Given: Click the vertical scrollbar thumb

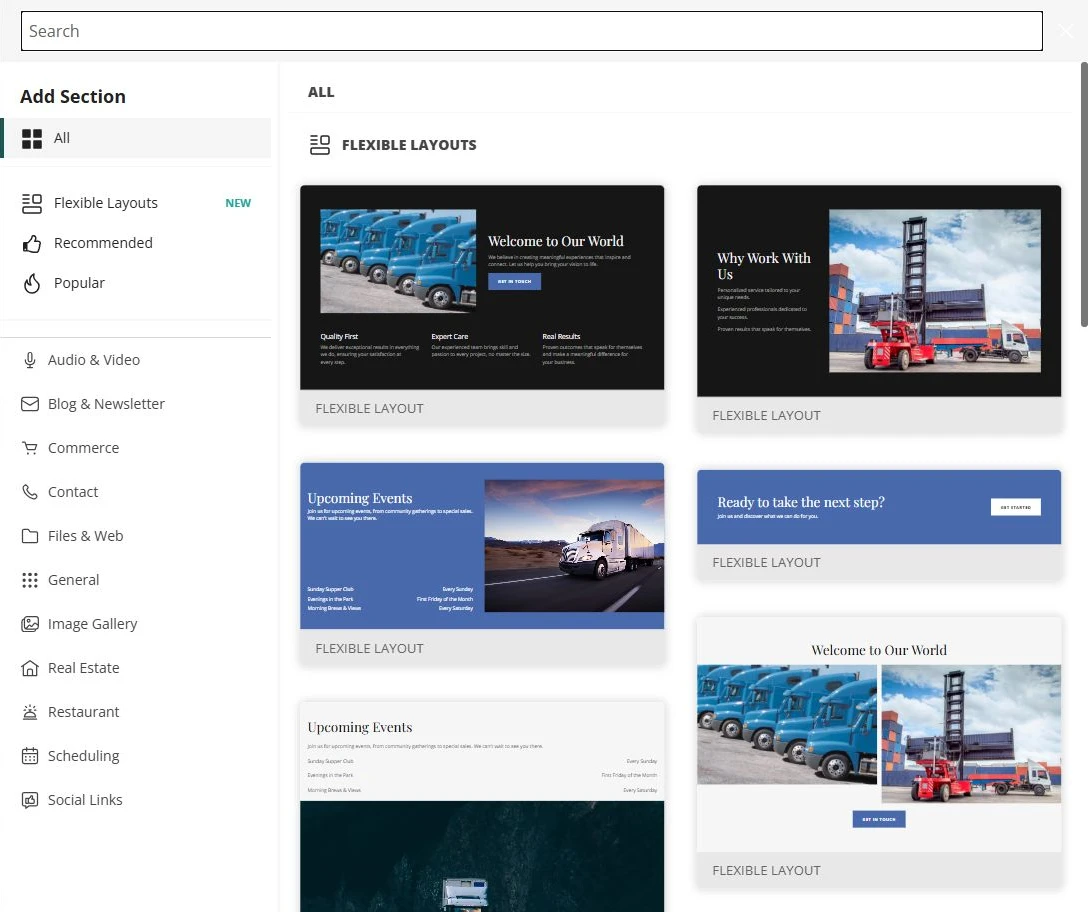Looking at the screenshot, I should click(x=1084, y=194).
